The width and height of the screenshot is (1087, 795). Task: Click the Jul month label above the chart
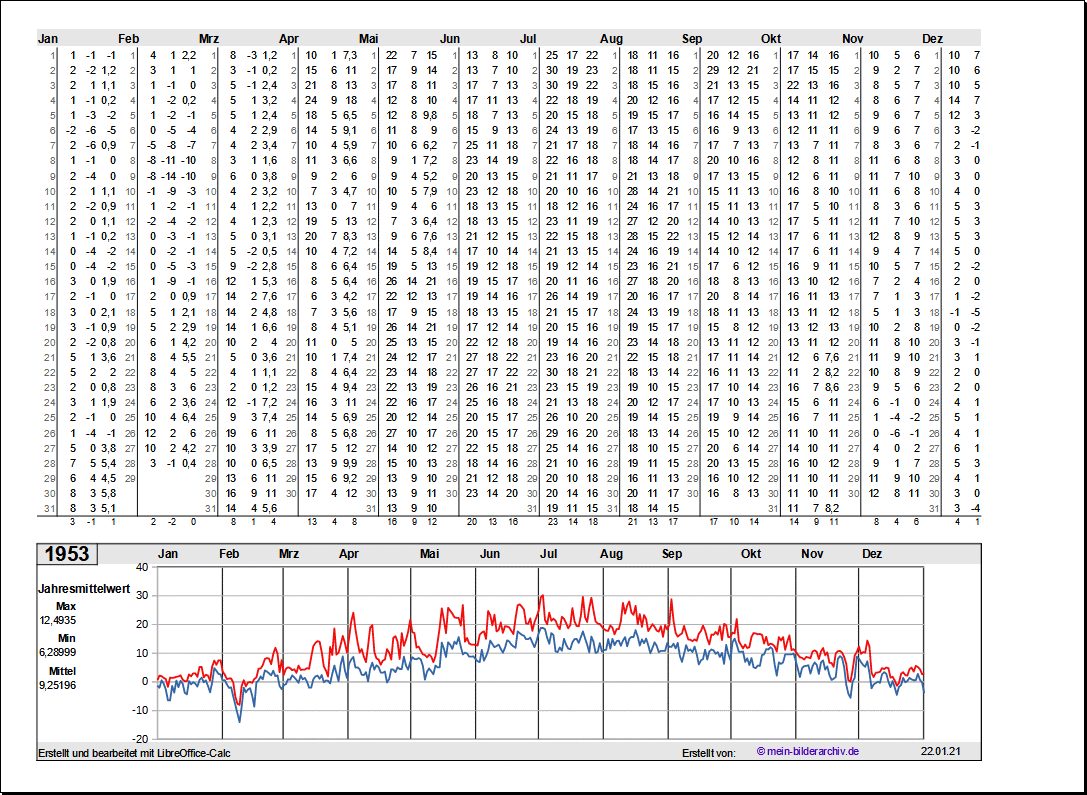click(x=549, y=554)
